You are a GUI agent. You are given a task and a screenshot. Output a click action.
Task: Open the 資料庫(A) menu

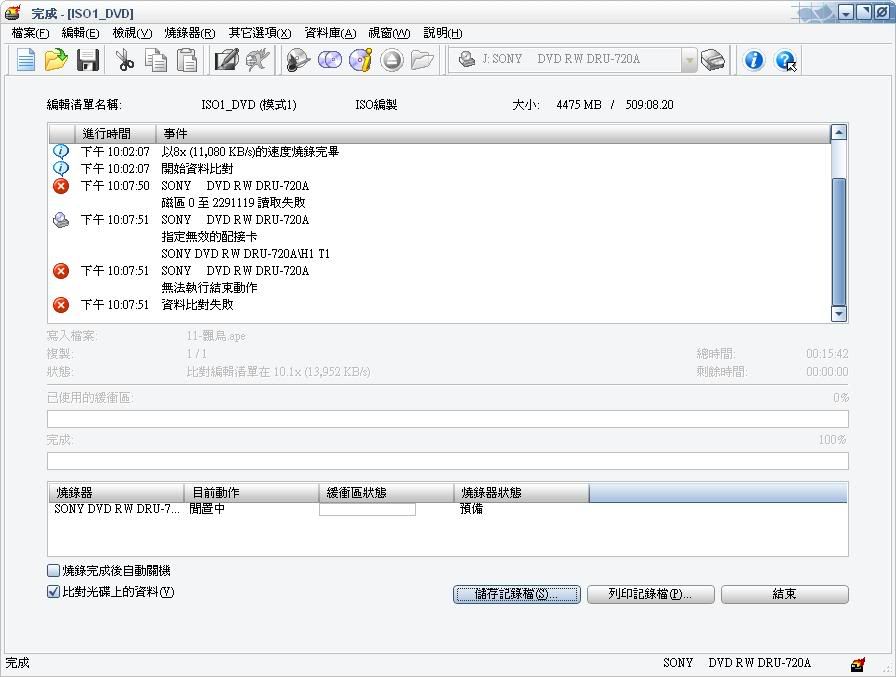(x=330, y=33)
